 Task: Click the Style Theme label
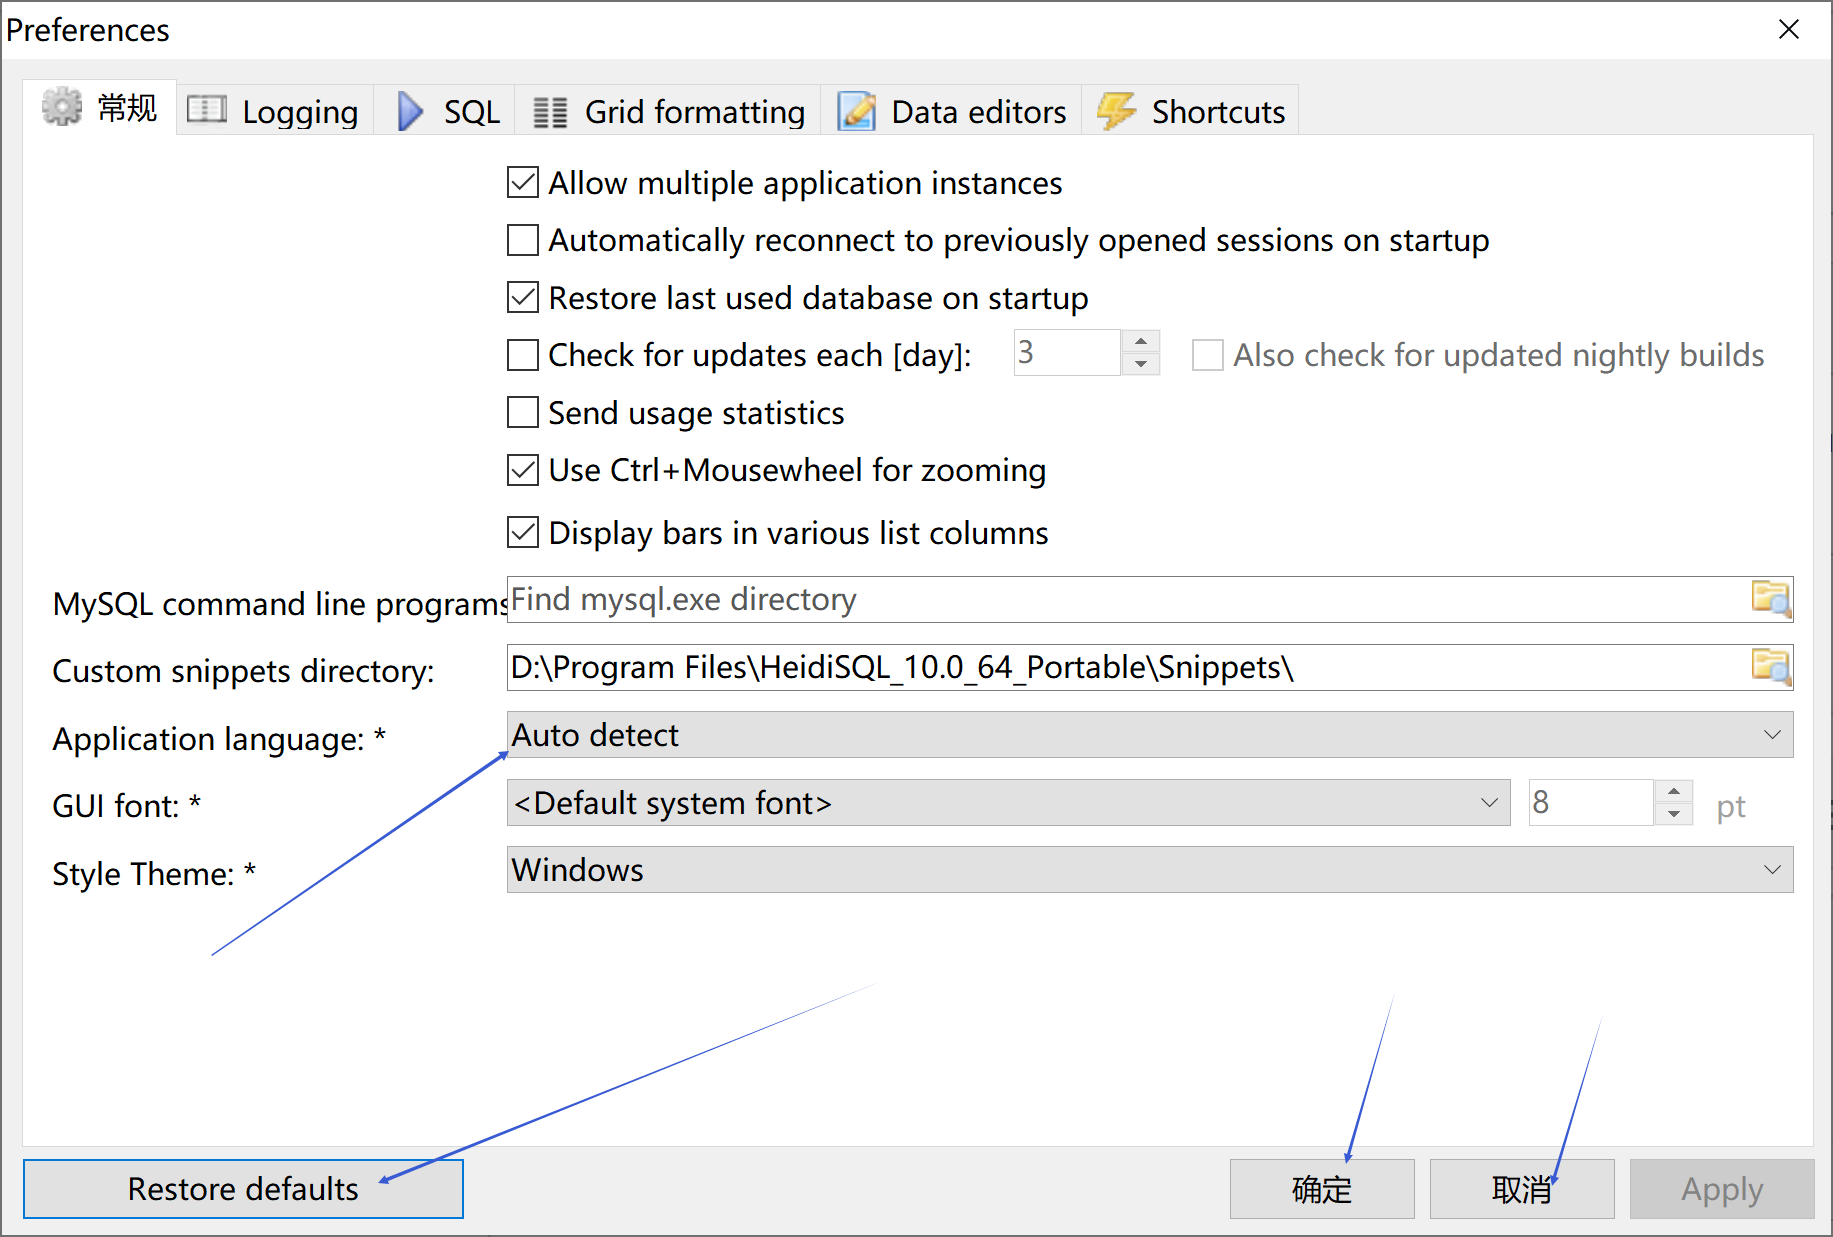coord(154,874)
